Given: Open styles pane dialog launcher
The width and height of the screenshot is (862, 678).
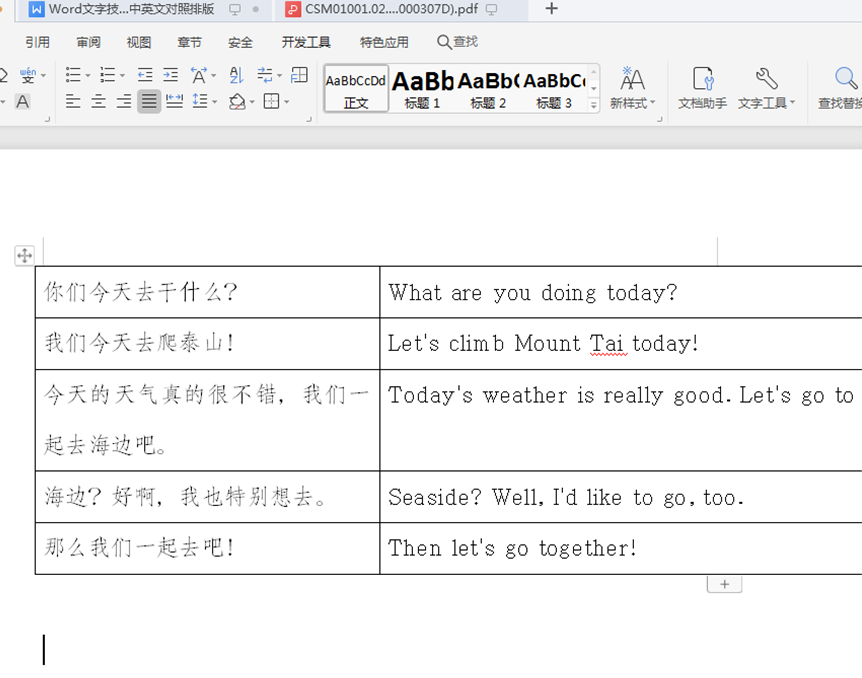Looking at the screenshot, I should (659, 119).
